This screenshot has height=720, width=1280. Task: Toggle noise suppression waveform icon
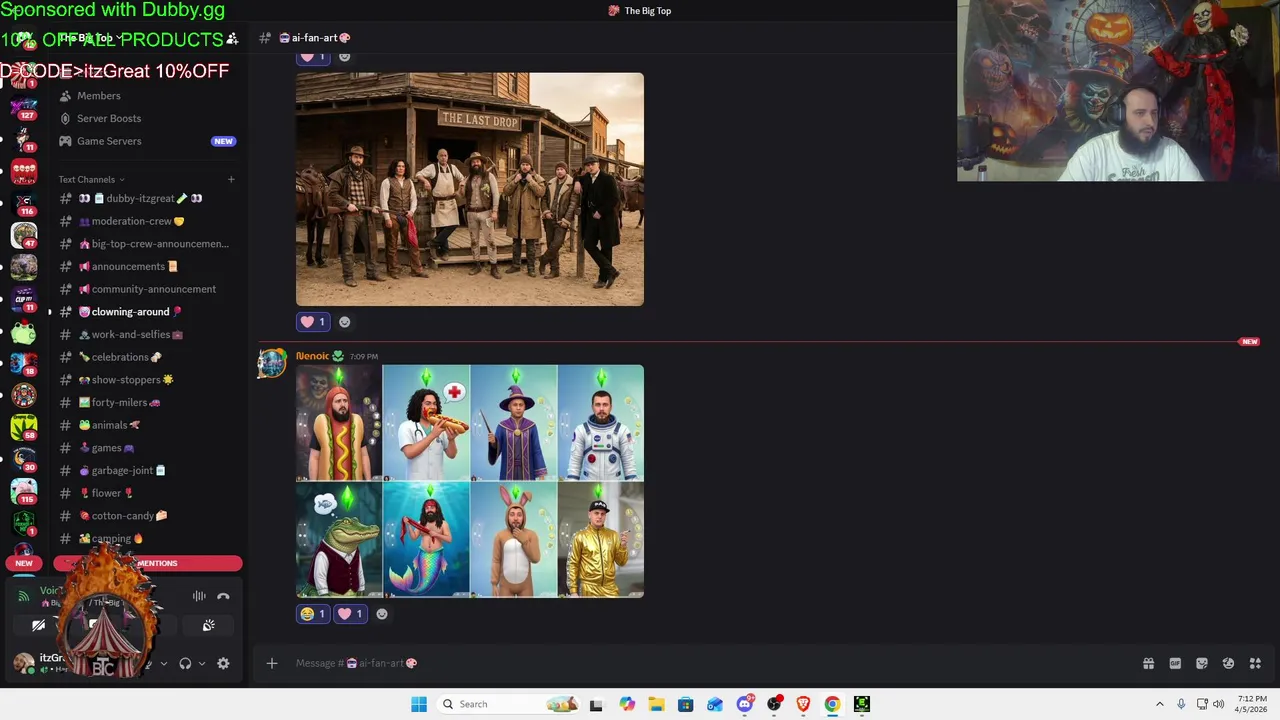(199, 596)
